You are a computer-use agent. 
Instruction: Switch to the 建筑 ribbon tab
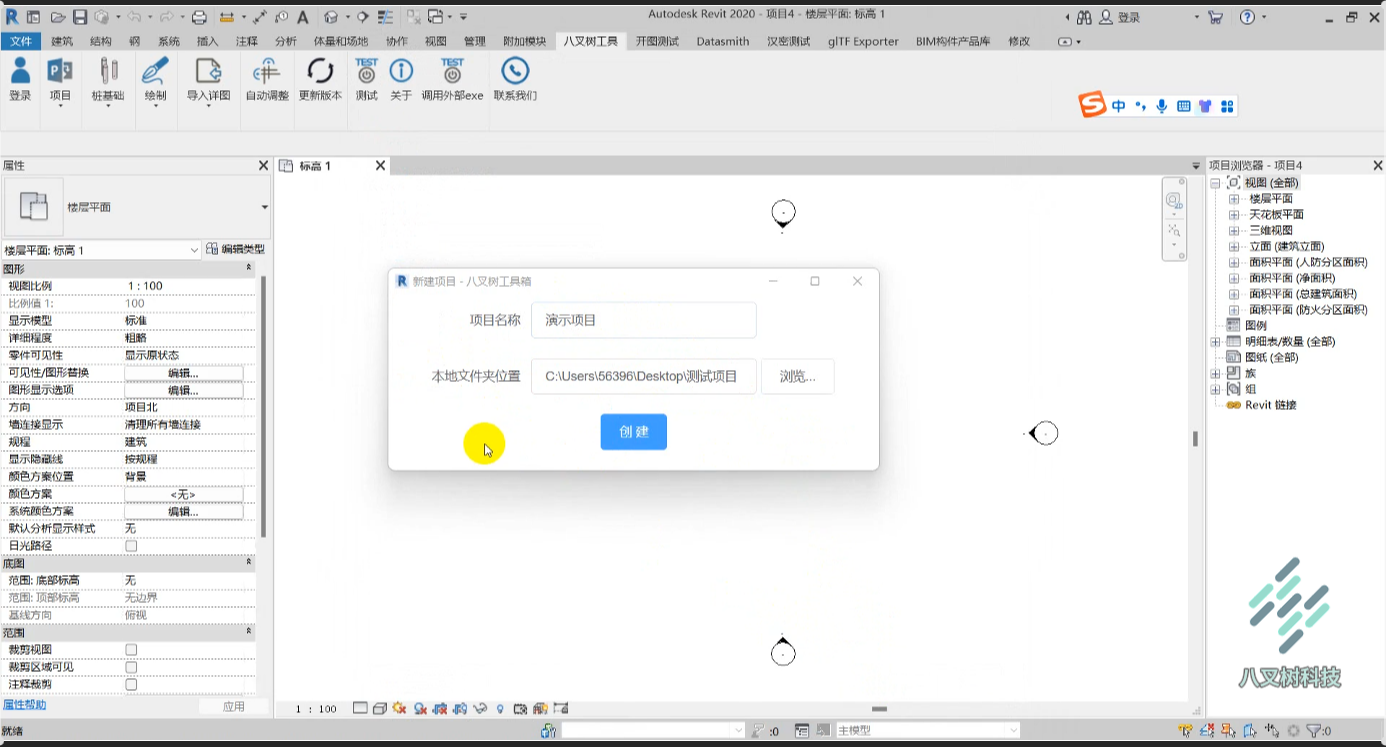tap(62, 42)
